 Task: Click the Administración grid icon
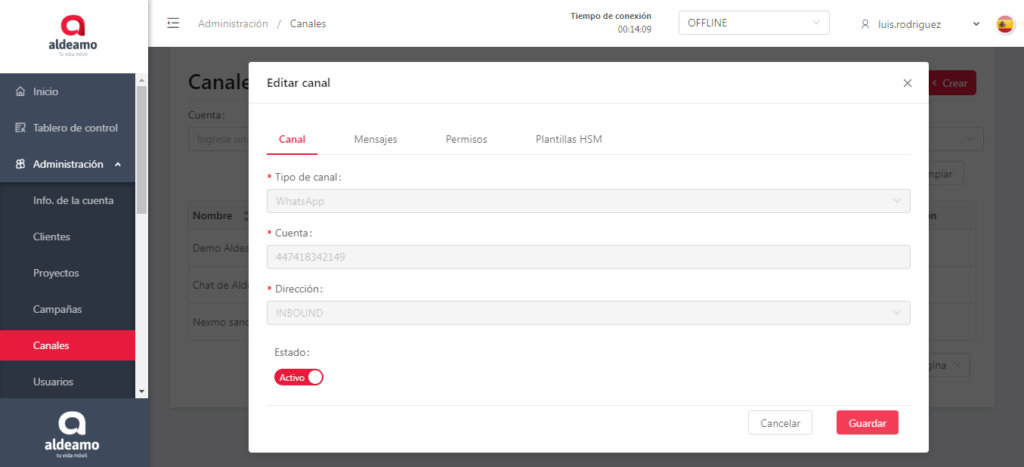[20, 164]
